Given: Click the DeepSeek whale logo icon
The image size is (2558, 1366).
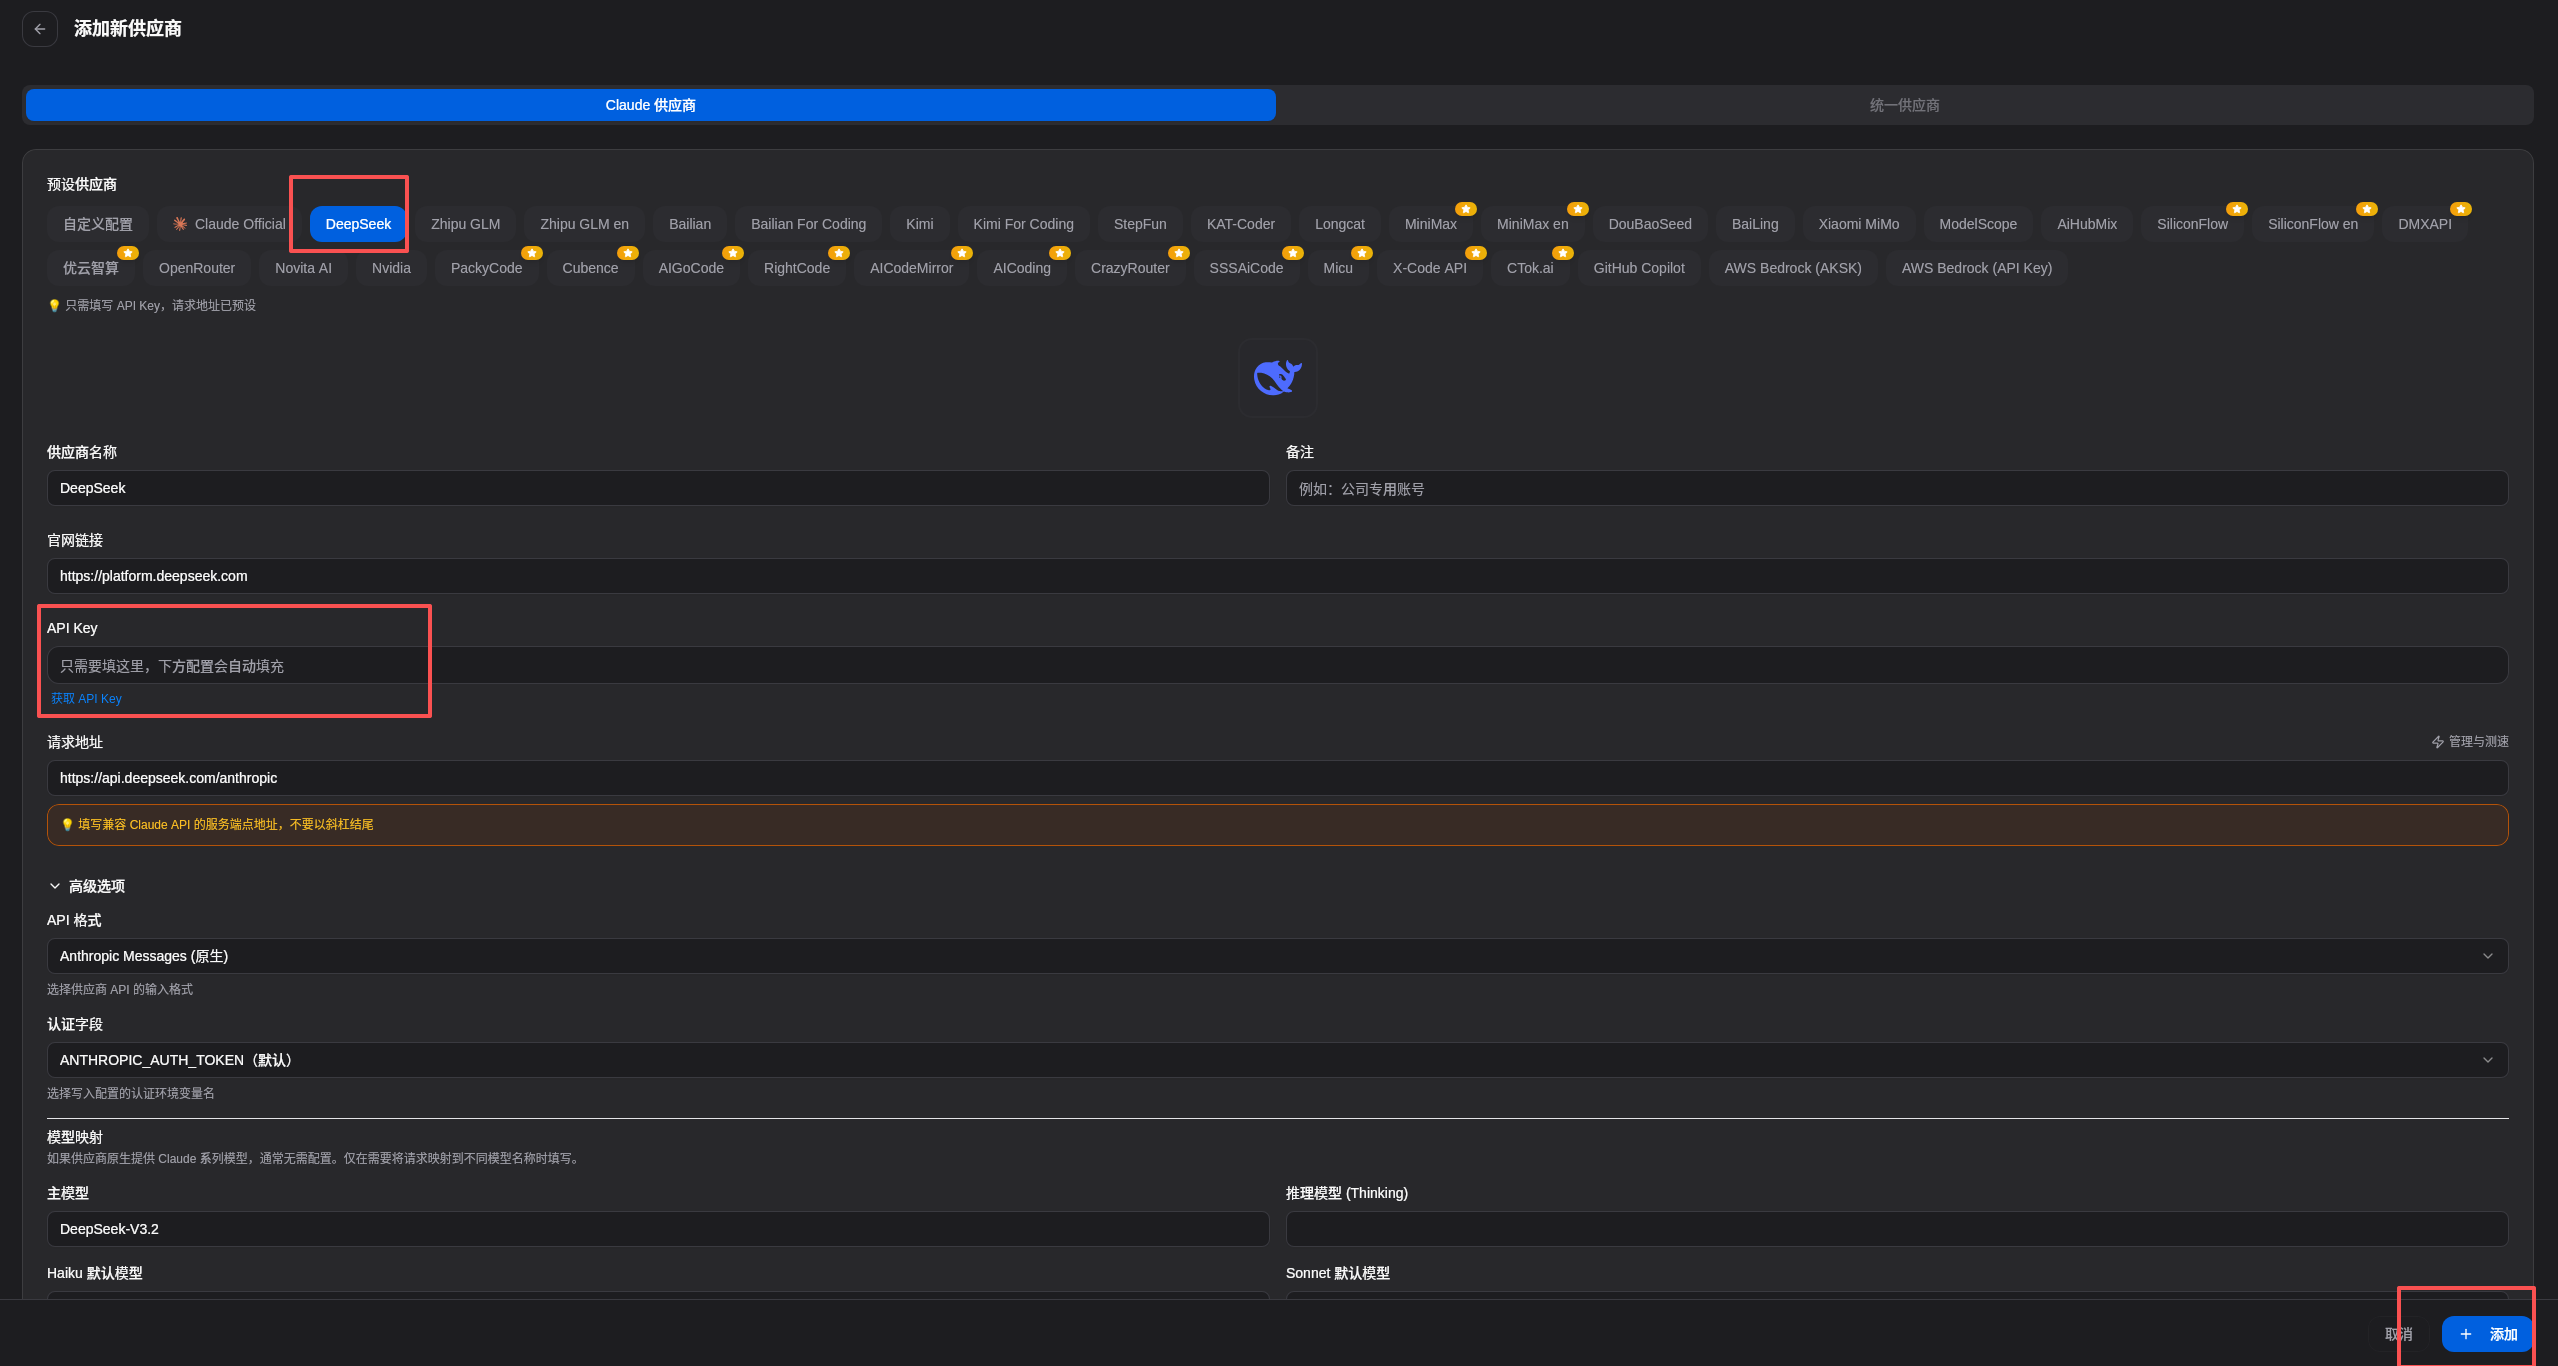Looking at the screenshot, I should (1277, 377).
